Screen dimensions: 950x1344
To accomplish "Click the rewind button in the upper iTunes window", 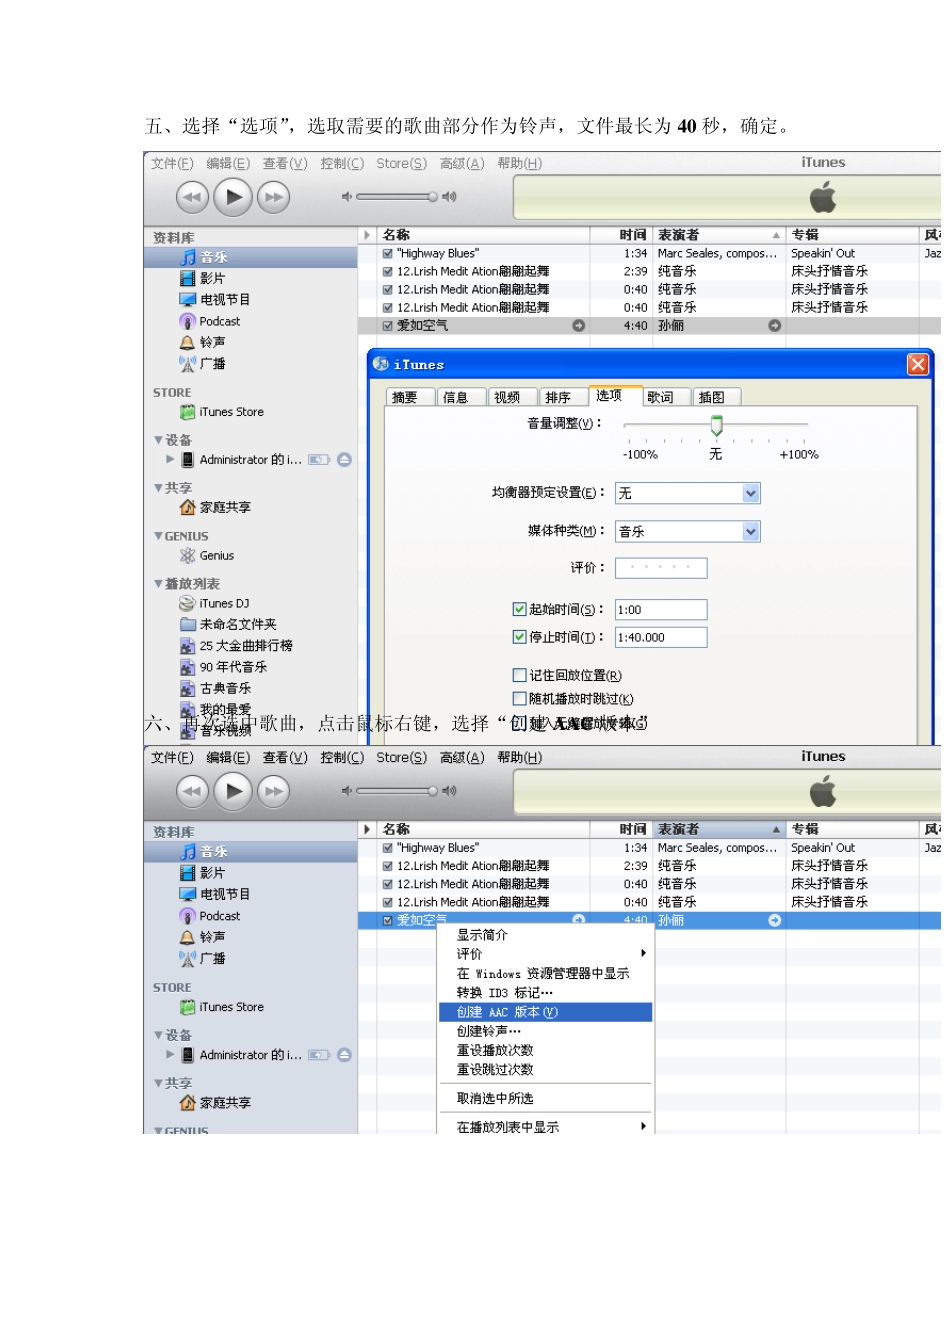I will pyautogui.click(x=192, y=197).
